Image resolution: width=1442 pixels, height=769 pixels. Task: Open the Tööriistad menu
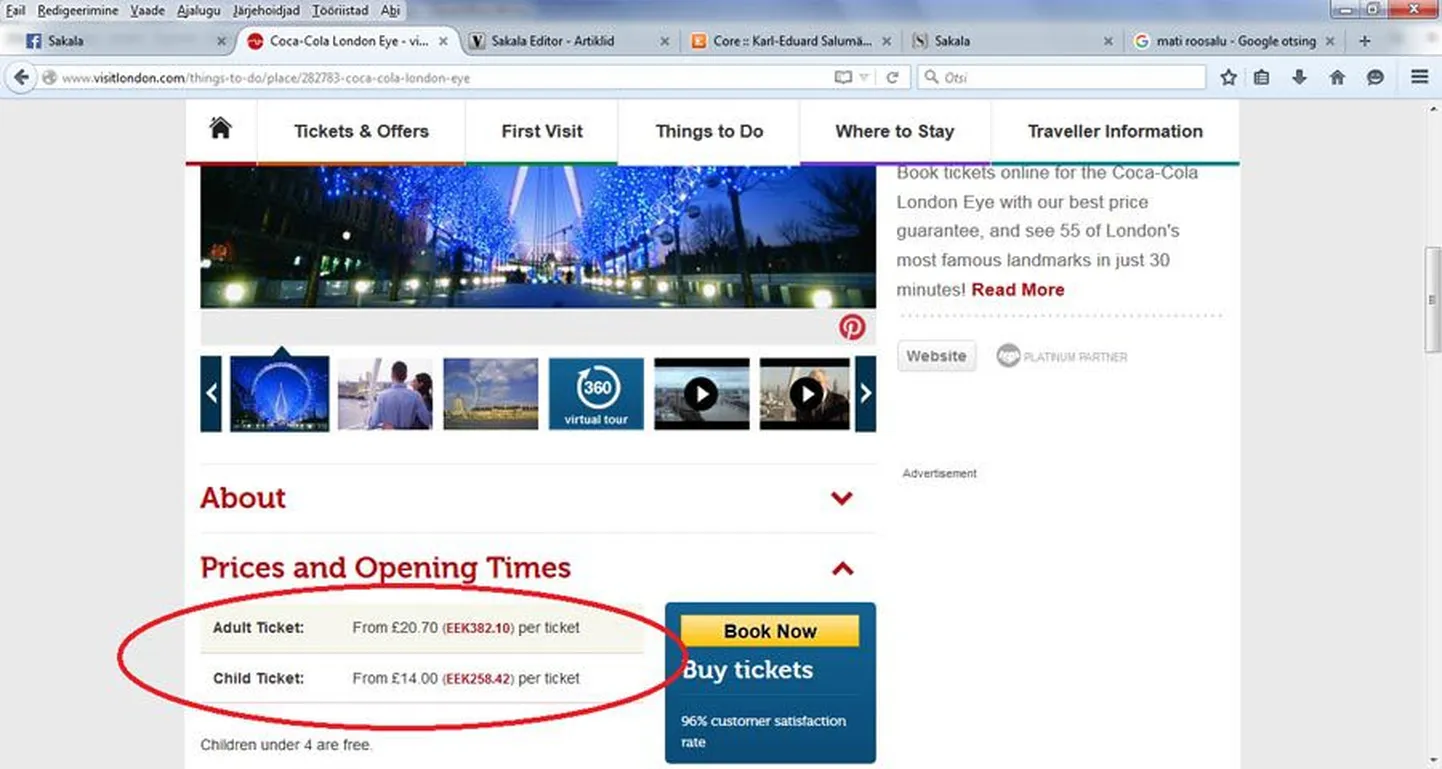(340, 10)
